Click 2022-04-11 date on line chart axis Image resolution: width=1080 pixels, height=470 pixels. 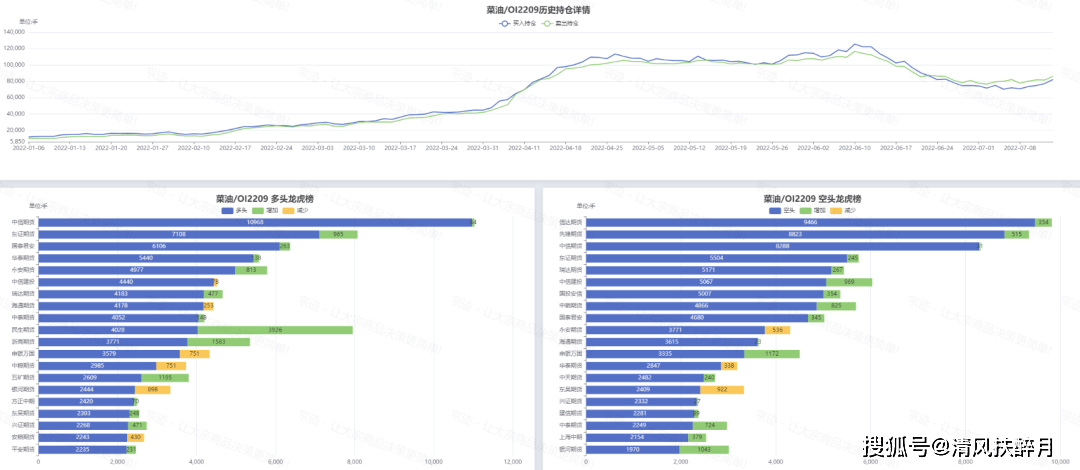point(524,147)
